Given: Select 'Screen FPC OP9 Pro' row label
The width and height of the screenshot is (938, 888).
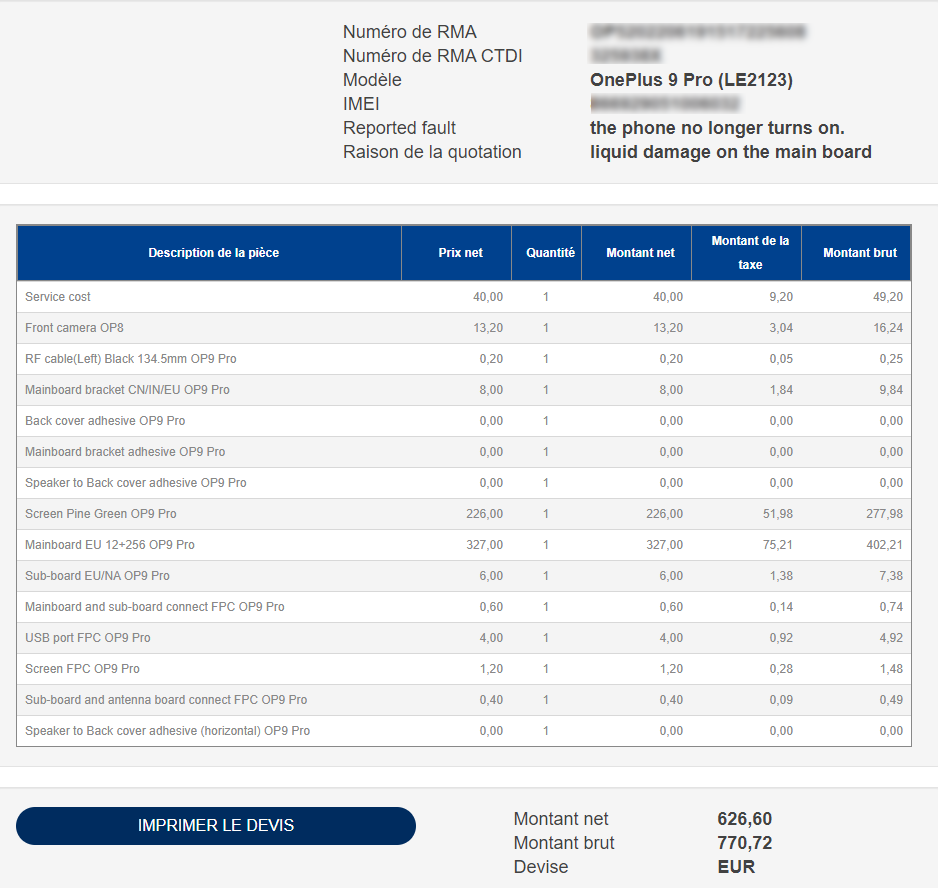Looking at the screenshot, I should coord(83,669).
